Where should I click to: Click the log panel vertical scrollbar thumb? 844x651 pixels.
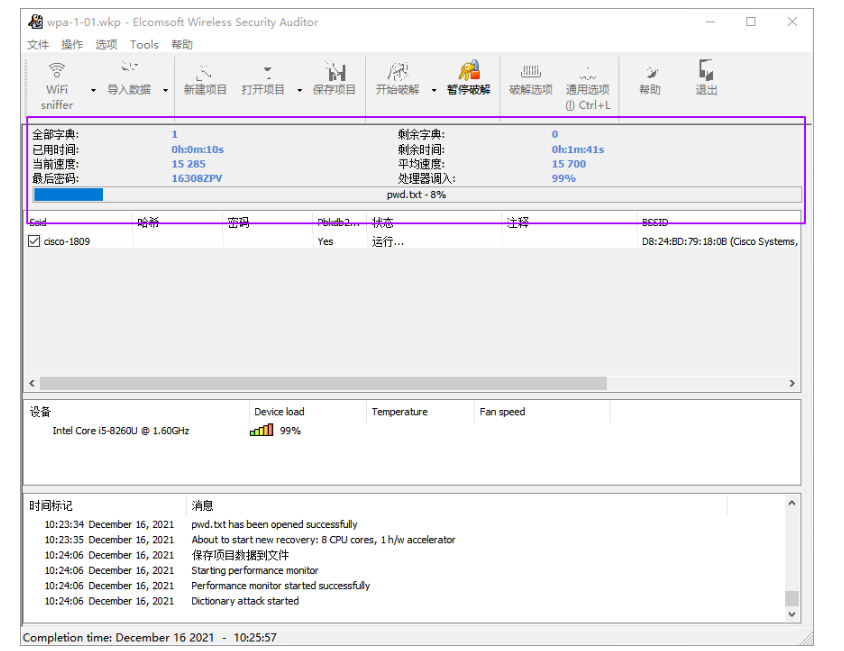tap(792, 599)
